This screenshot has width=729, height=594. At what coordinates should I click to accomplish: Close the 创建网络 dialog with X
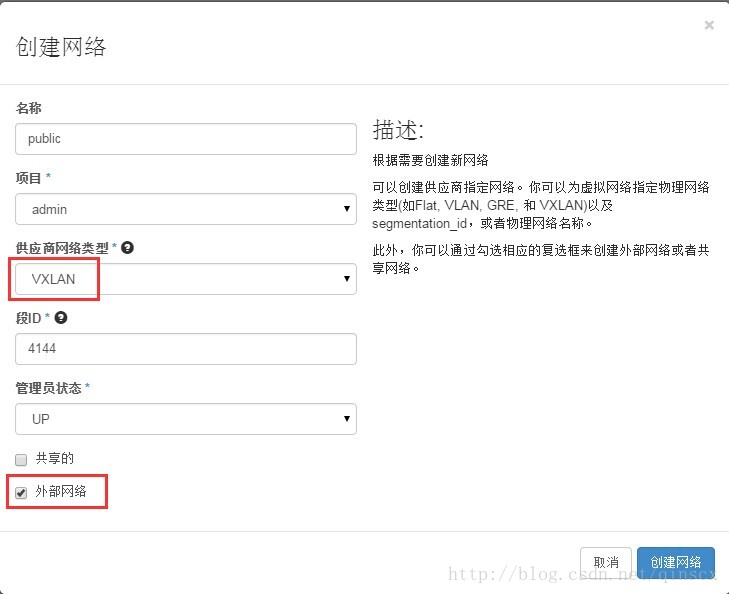click(x=709, y=25)
